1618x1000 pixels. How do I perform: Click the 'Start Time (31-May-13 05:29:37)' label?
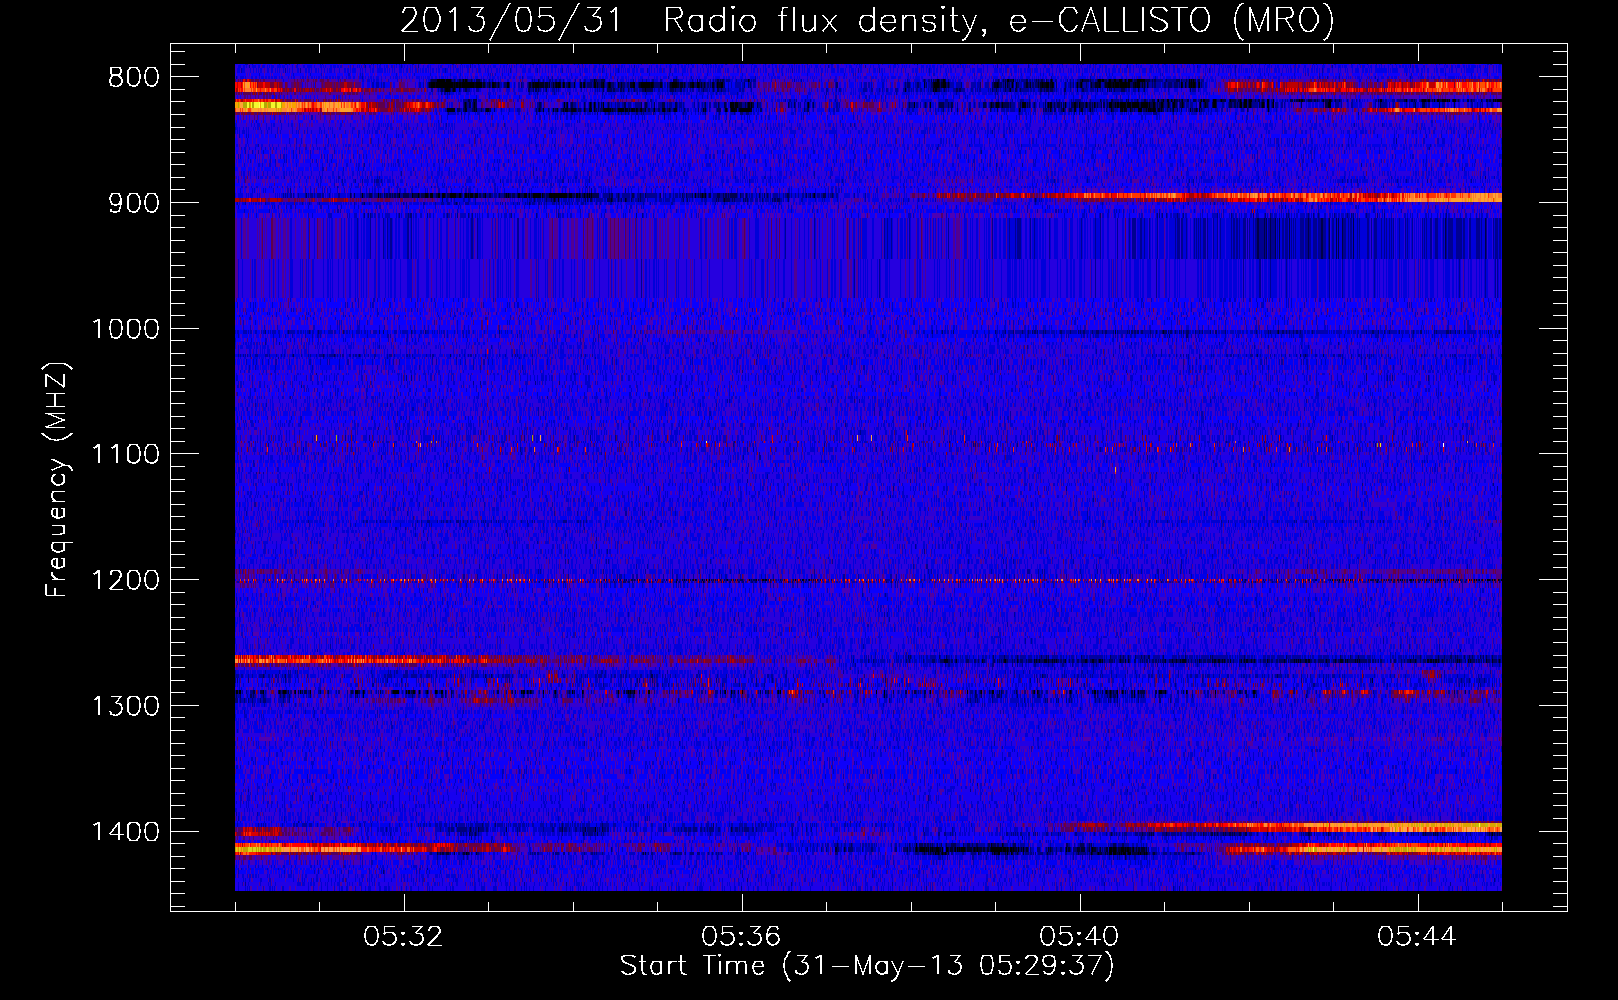tap(867, 966)
